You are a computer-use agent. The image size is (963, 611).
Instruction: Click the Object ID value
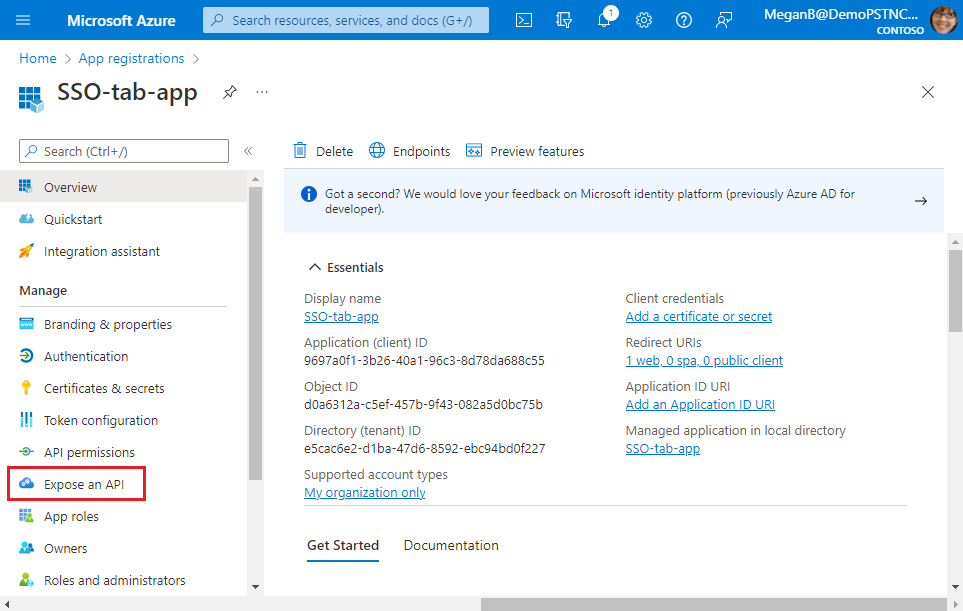click(423, 405)
